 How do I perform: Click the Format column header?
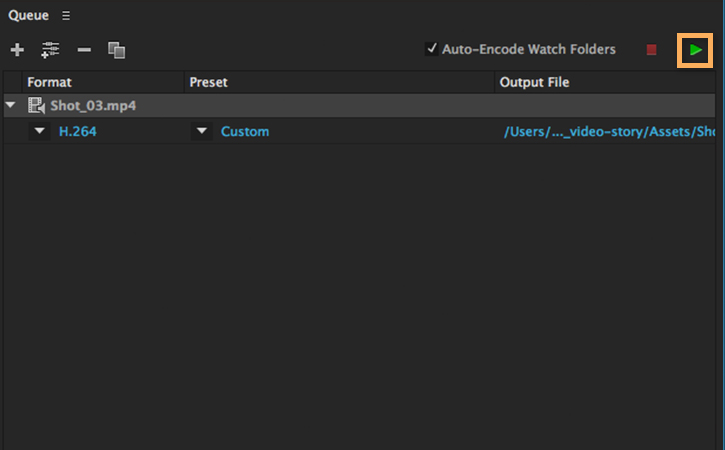pyautogui.click(x=50, y=82)
